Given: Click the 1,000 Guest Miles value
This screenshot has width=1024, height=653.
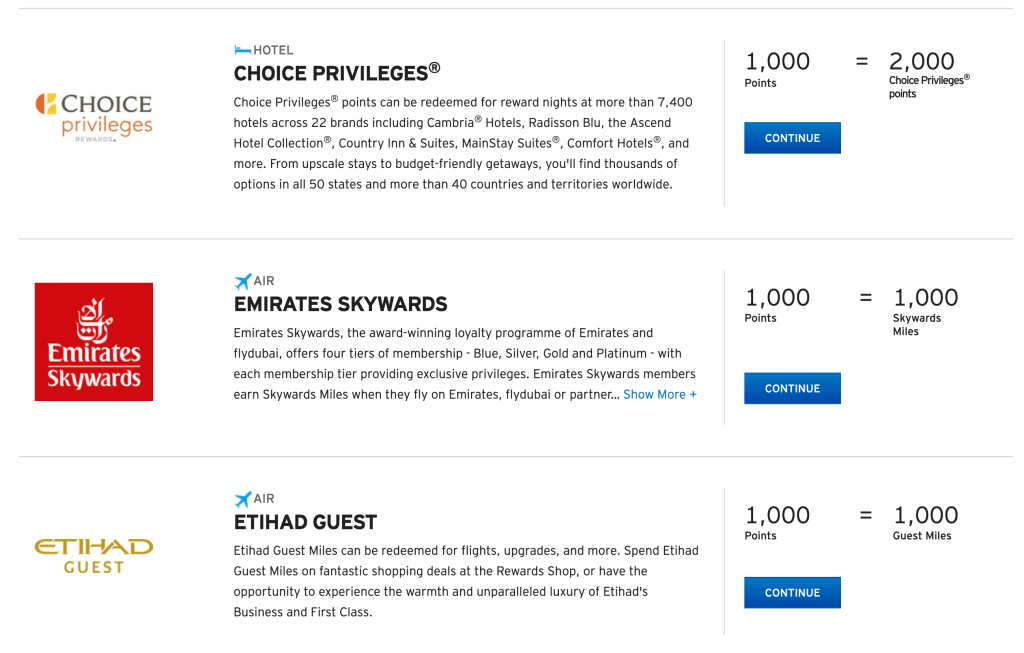Looking at the screenshot, I should pyautogui.click(x=925, y=515).
